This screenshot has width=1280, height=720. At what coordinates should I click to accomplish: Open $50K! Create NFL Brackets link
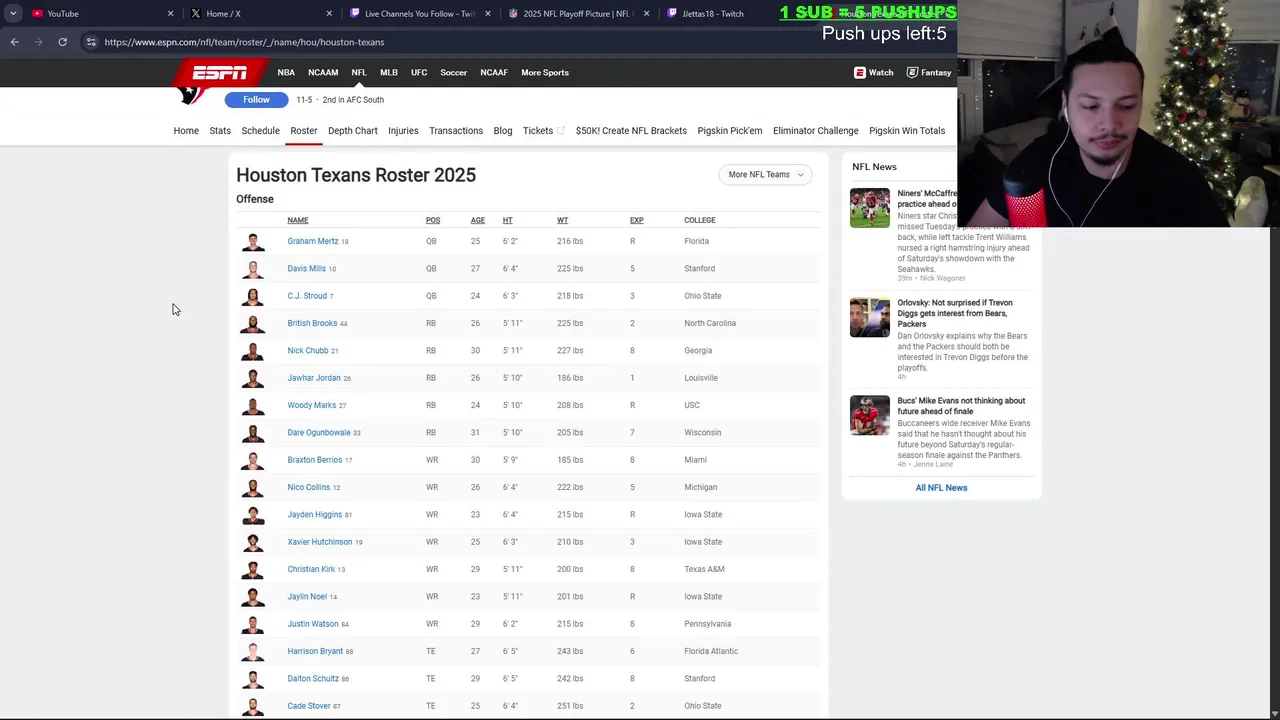(631, 130)
